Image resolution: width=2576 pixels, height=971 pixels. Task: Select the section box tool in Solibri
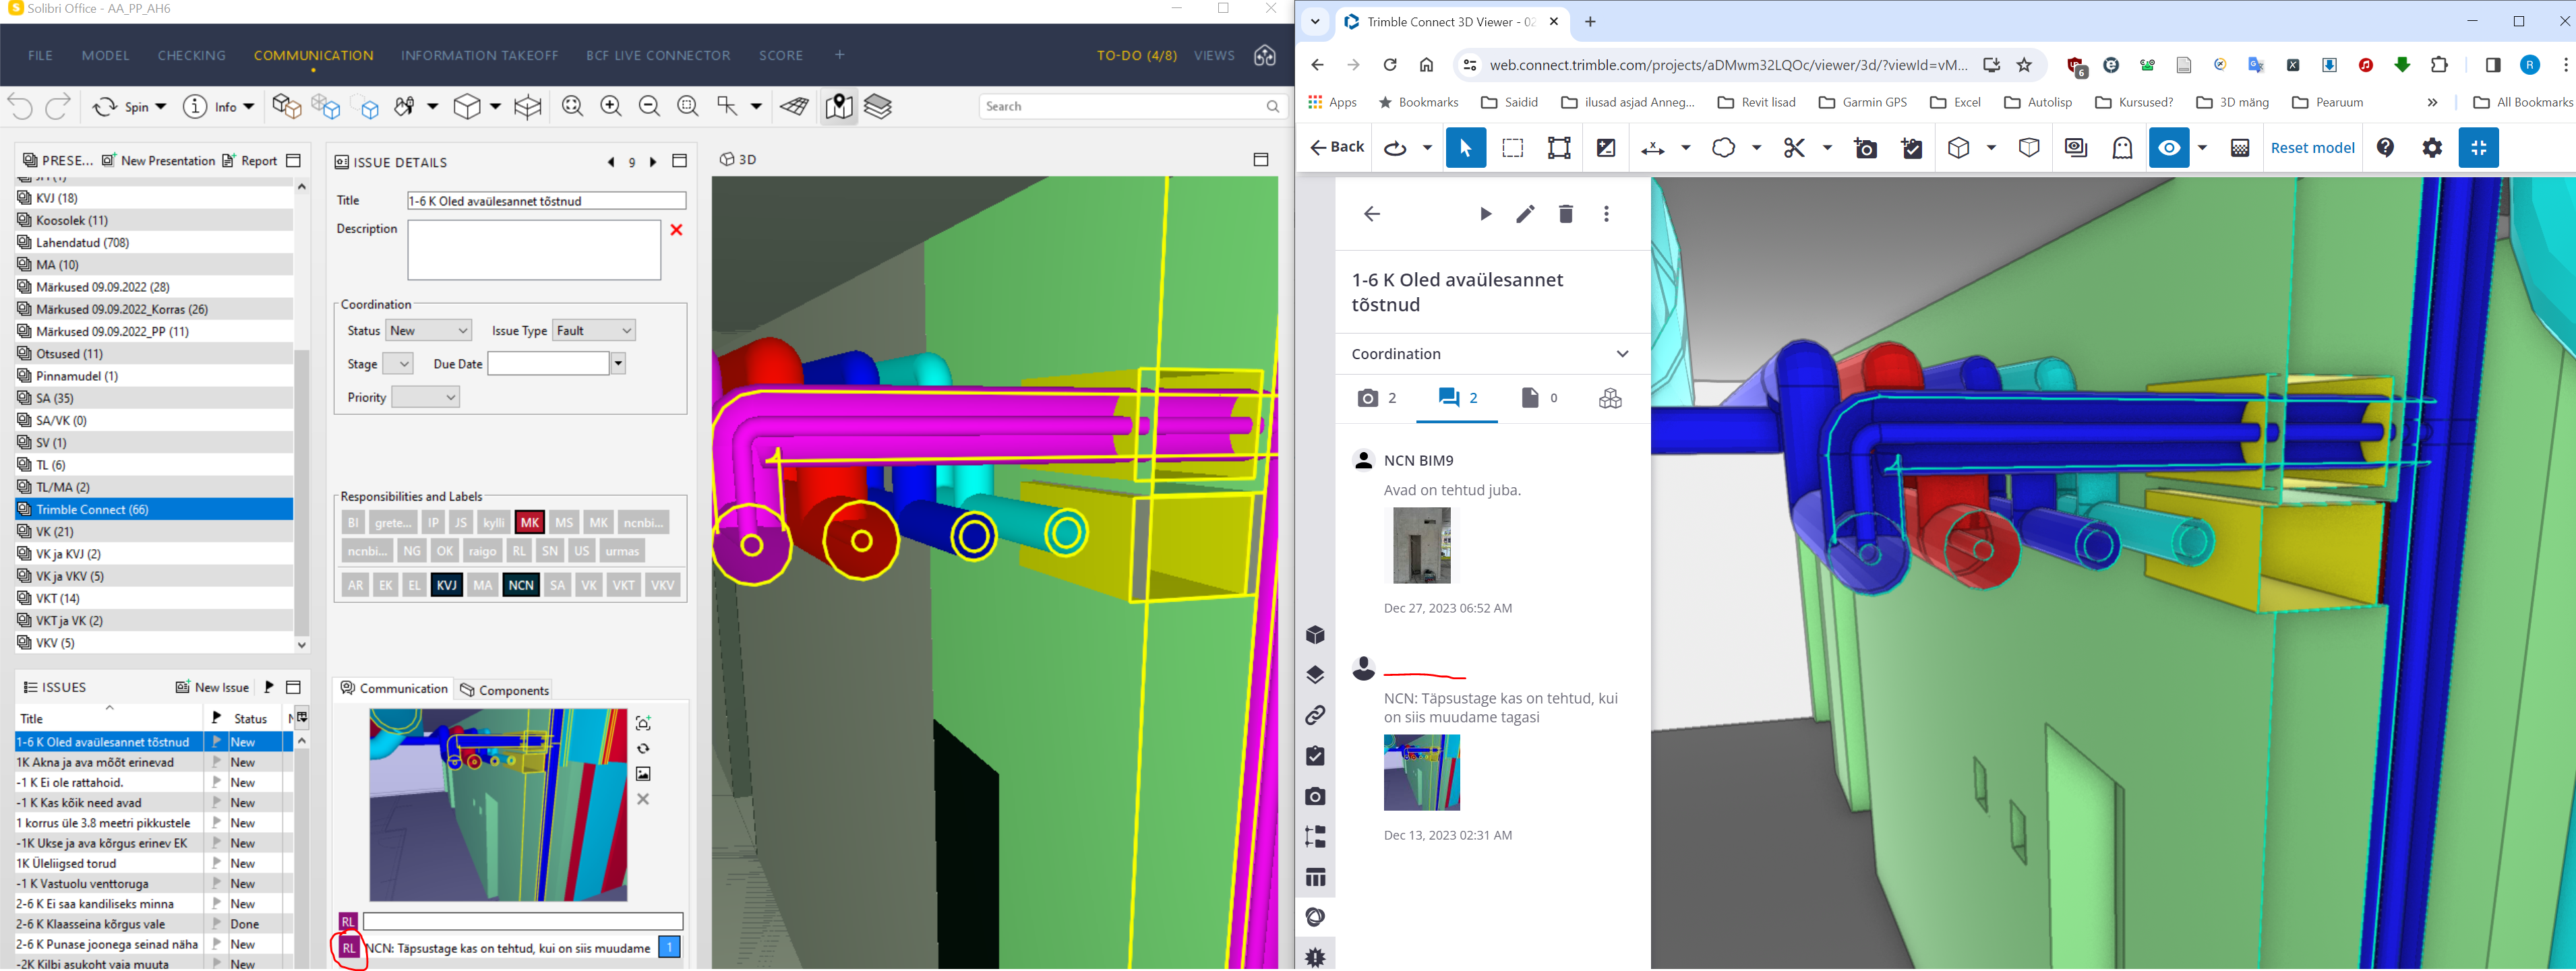pyautogui.click(x=528, y=106)
